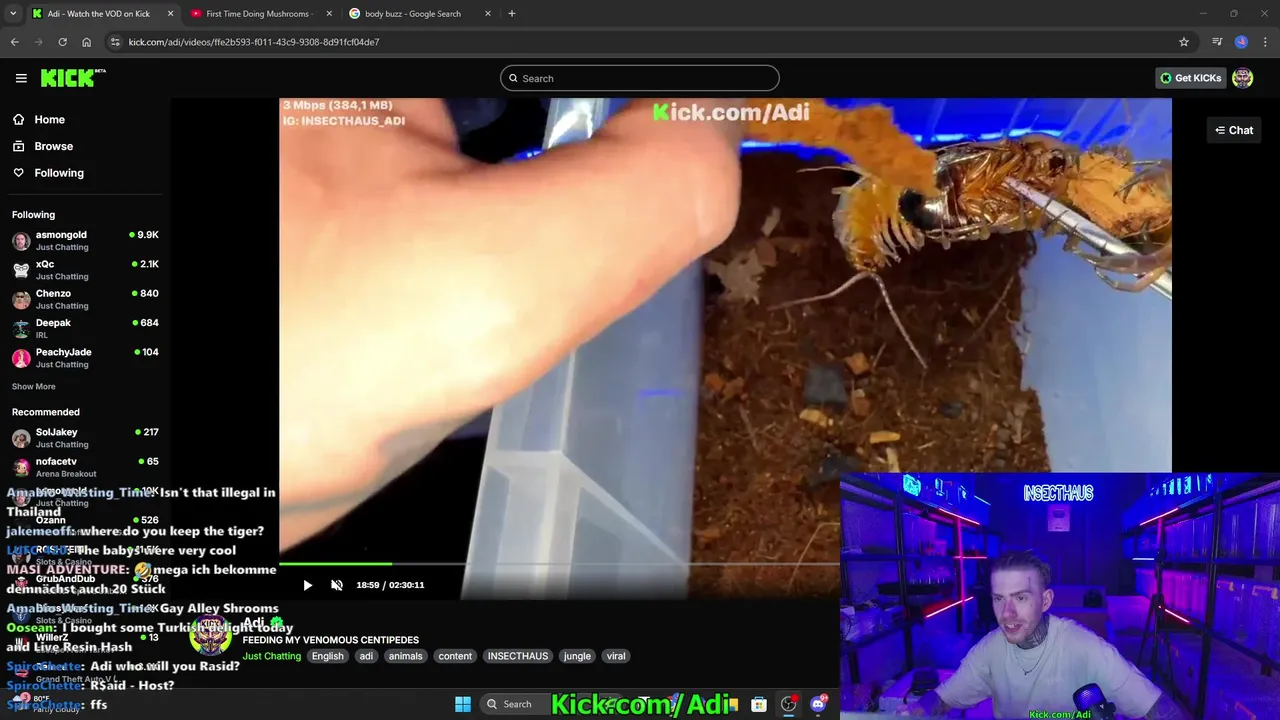Click PeachyJade's avatar in sidebar
The image size is (1280, 720).
(x=21, y=358)
